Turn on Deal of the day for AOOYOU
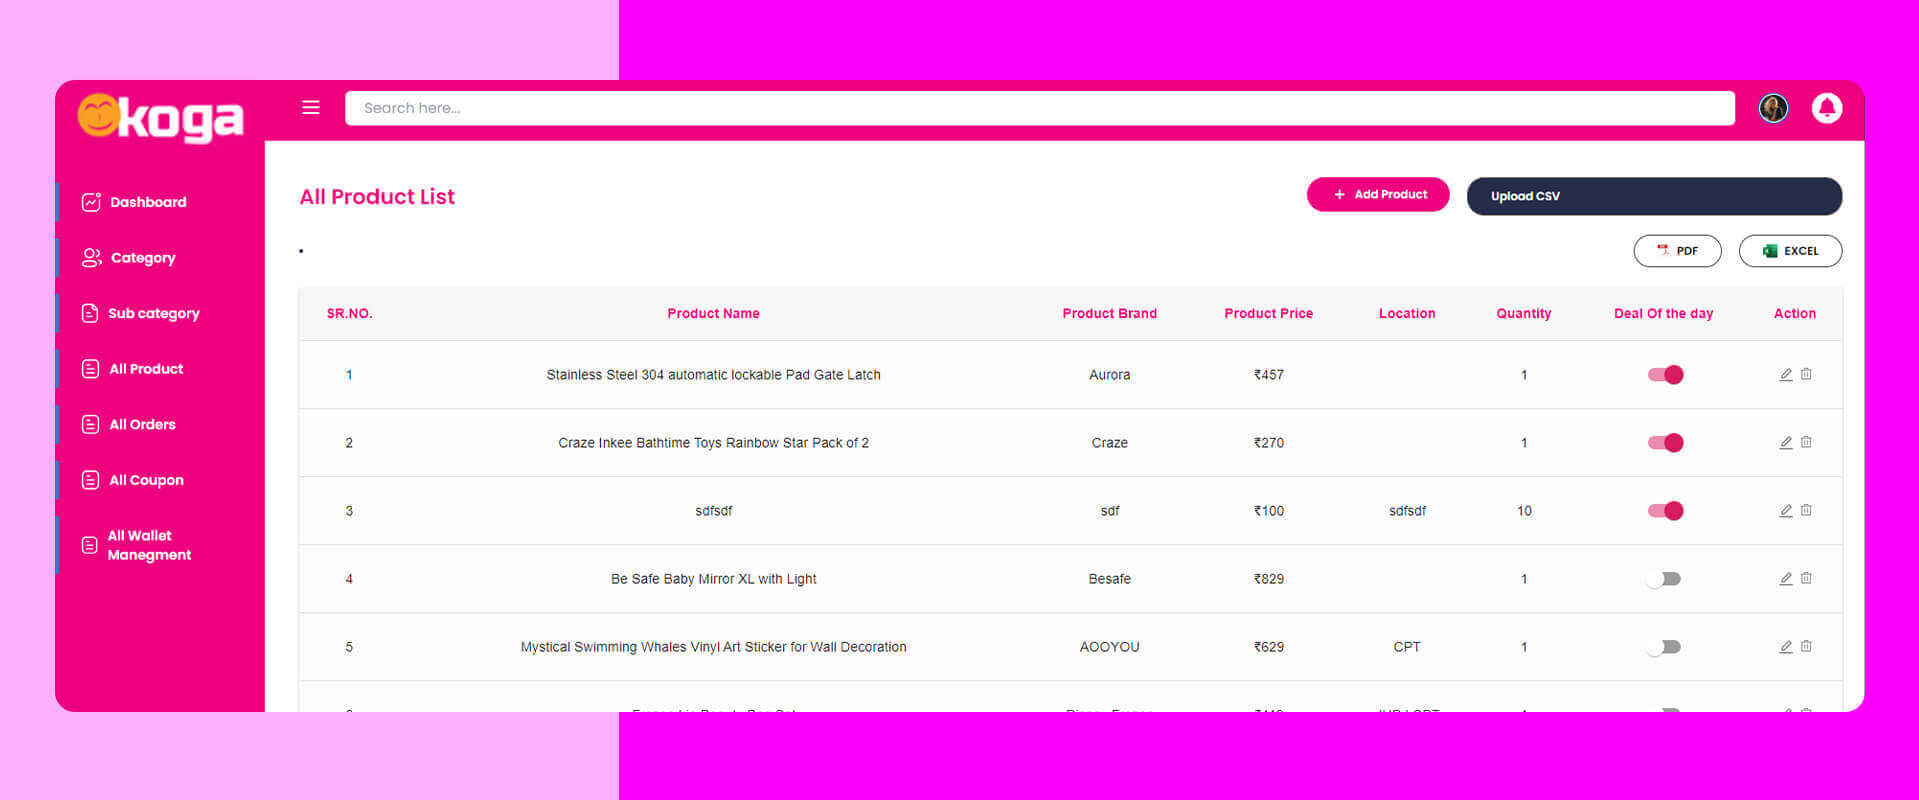This screenshot has width=1919, height=800. point(1664,647)
